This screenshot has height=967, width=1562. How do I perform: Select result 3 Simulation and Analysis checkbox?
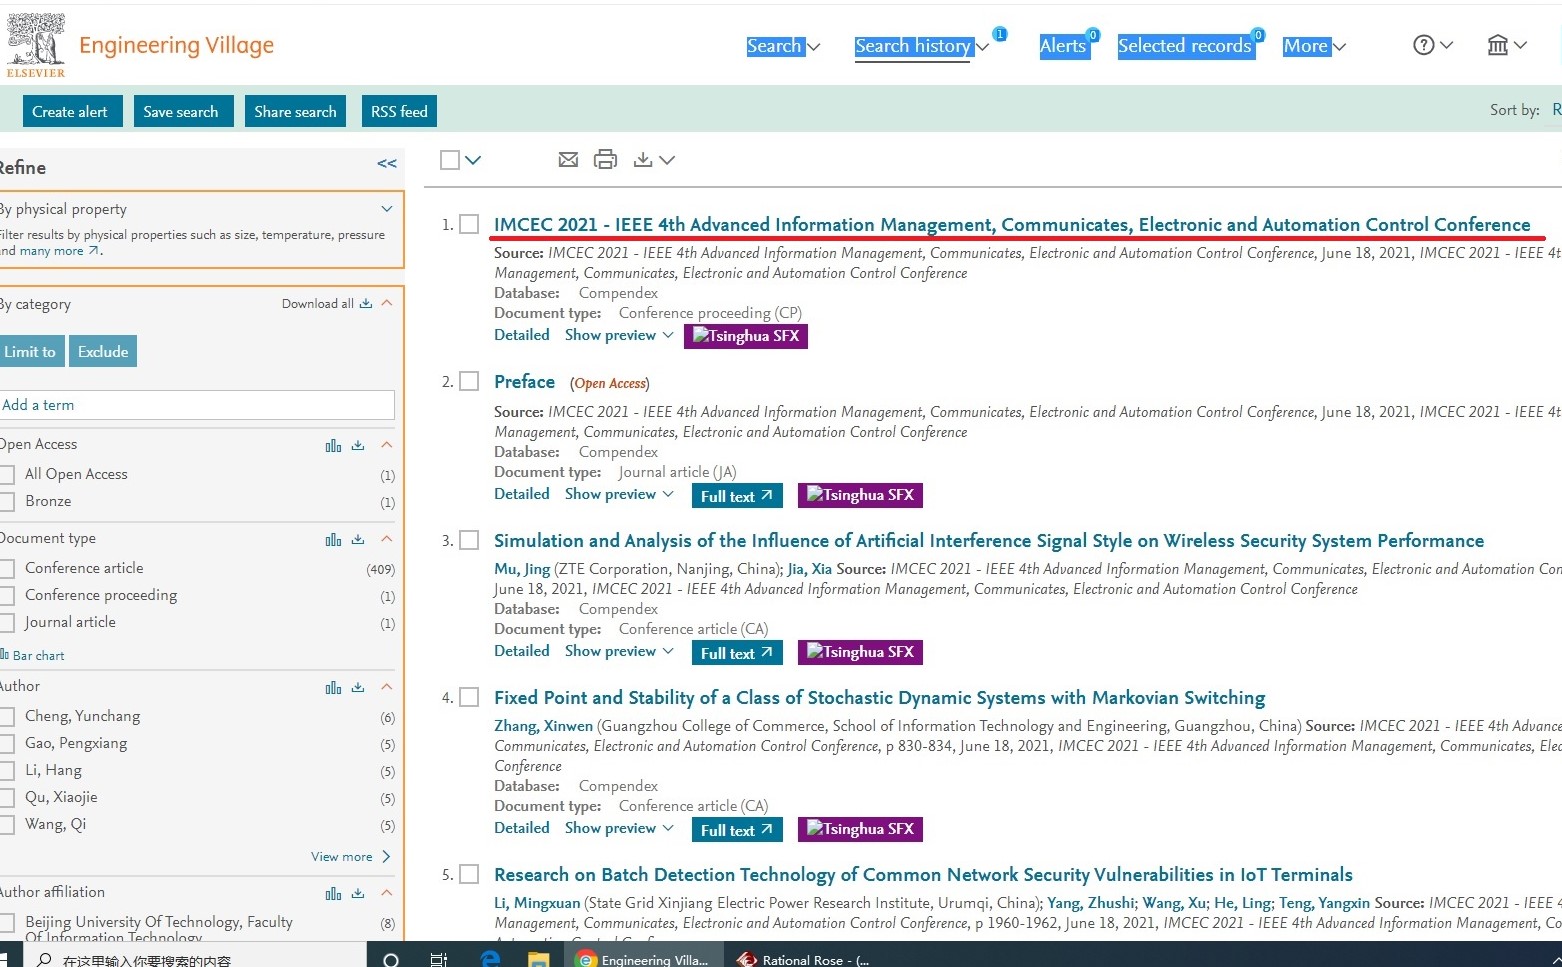coord(469,540)
